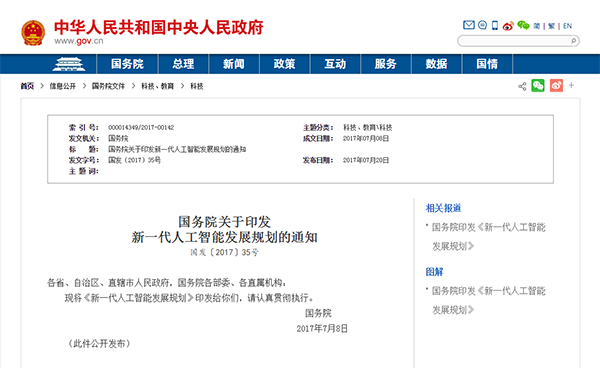Click the search text field
Viewport: 600px width, 368px height.
(514, 41)
